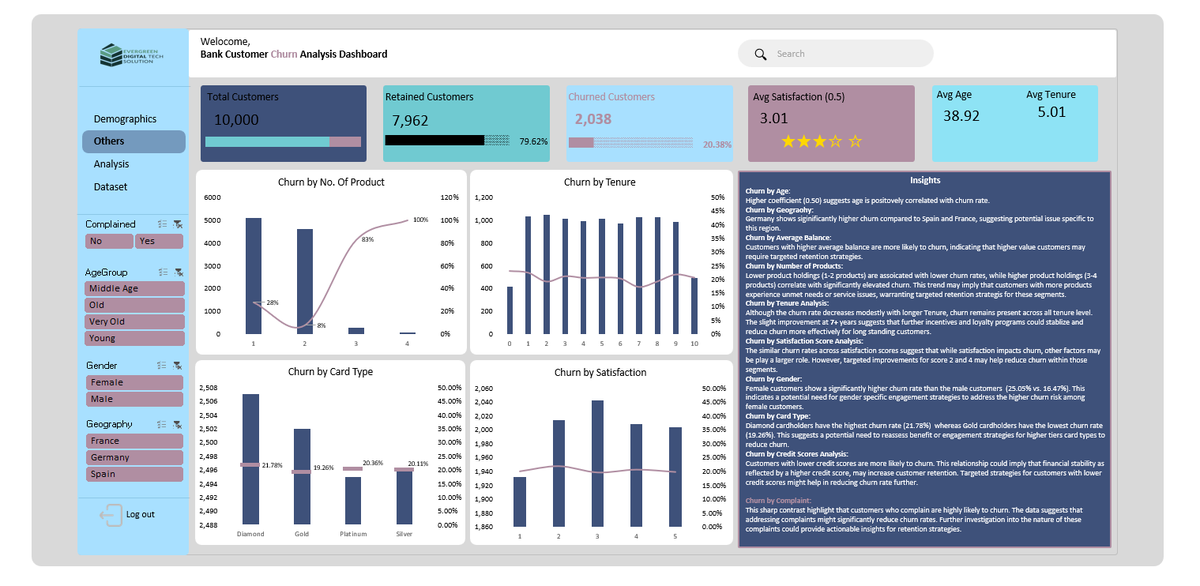The image size is (1200, 586).
Task: Filter Geography by Spain
Action: pyautogui.click(x=134, y=474)
